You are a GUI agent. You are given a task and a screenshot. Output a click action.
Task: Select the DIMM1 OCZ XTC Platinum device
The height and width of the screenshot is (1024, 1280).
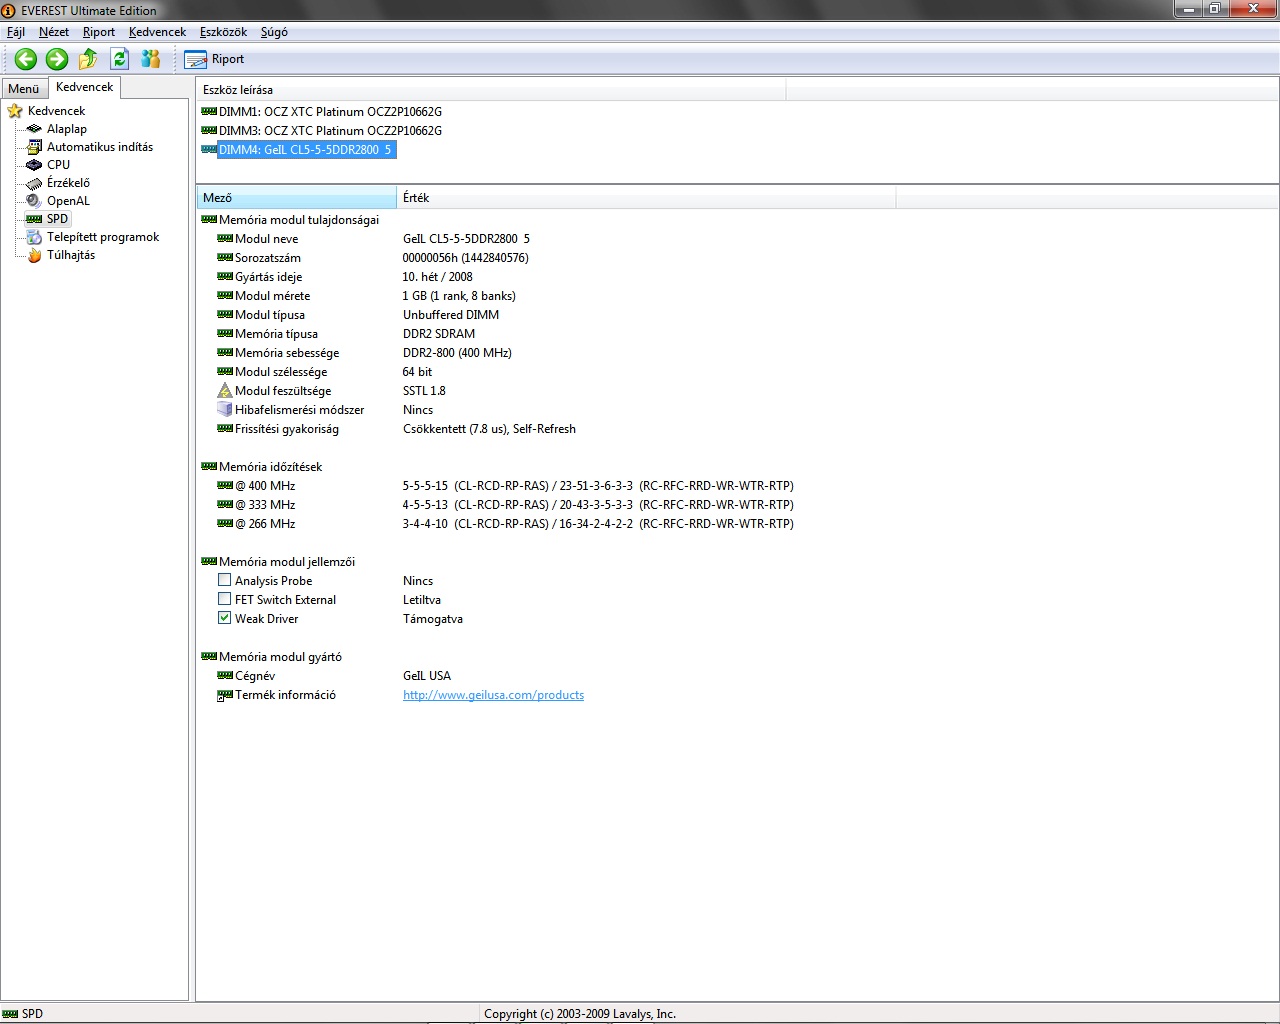[x=321, y=112]
